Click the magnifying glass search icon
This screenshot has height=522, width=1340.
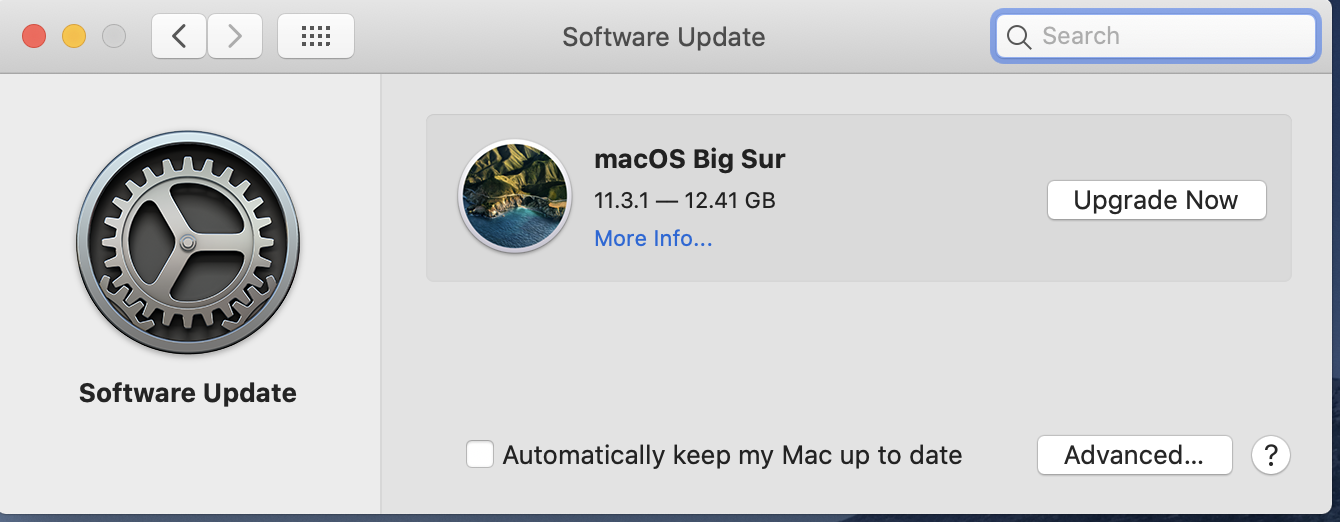(1019, 37)
